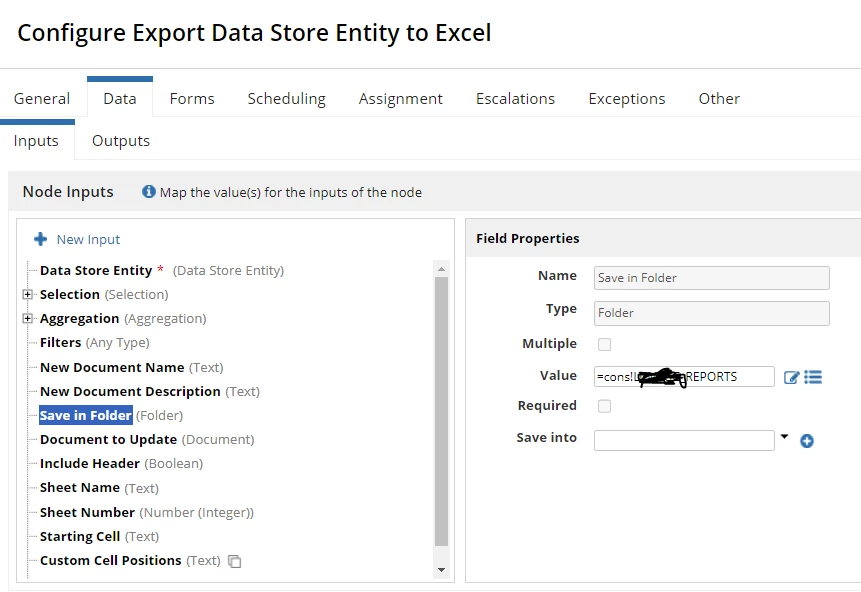Toggle the Multiple checkbox
The width and height of the screenshot is (861, 592).
[604, 344]
